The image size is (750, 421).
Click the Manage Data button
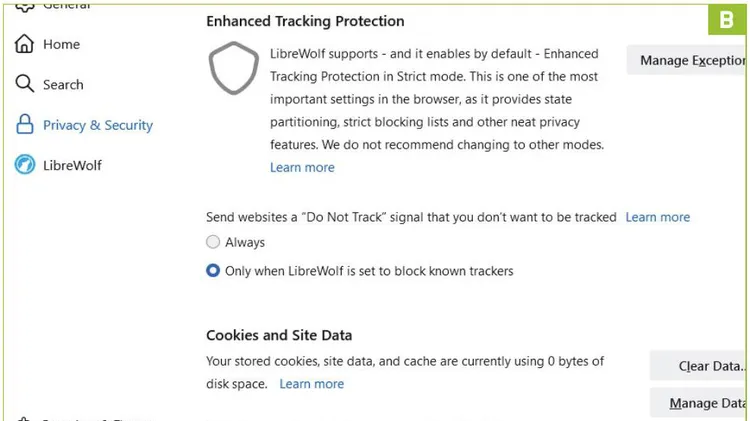(697, 403)
